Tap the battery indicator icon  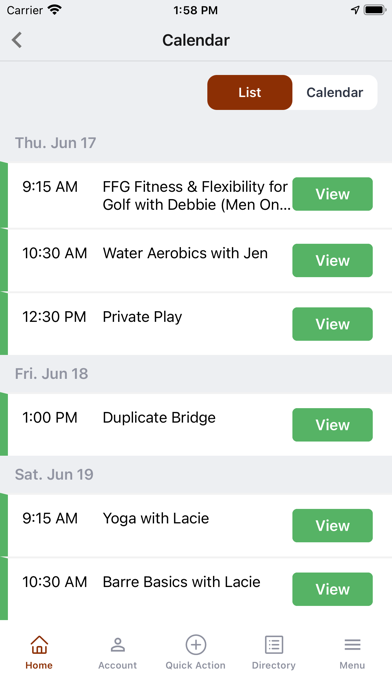tap(375, 10)
